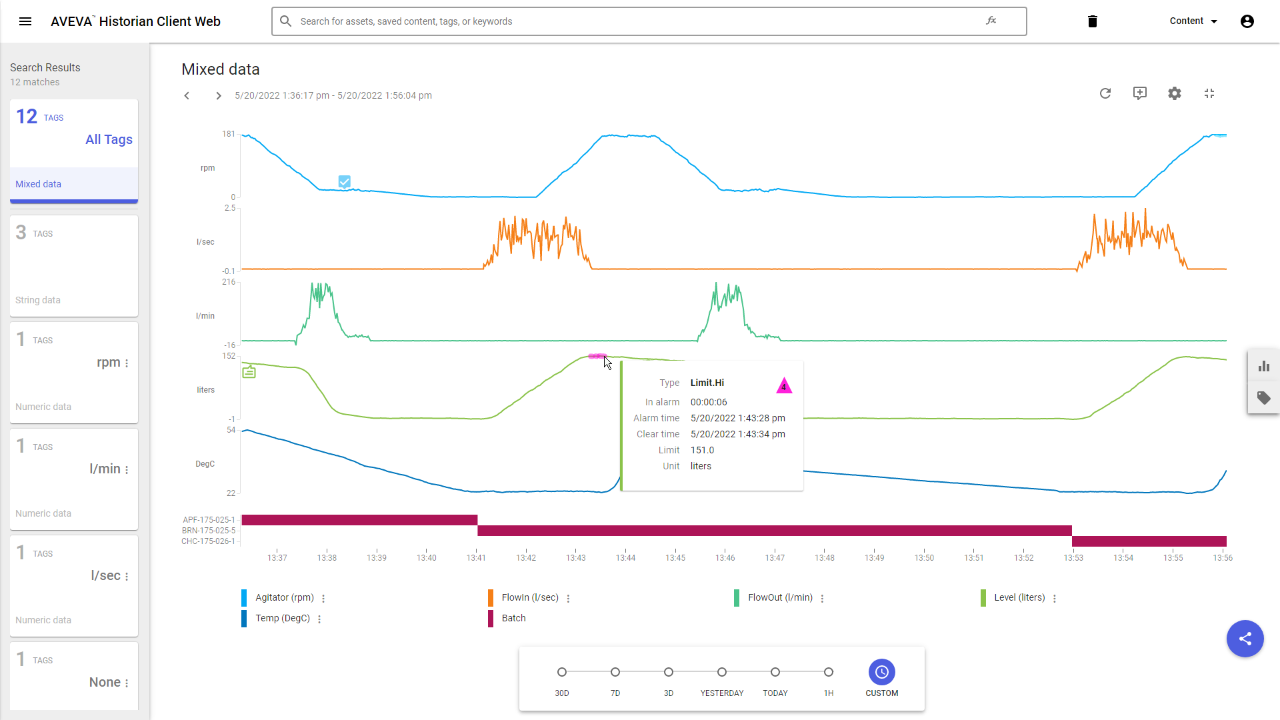Open the Content dropdown

click(x=1193, y=21)
